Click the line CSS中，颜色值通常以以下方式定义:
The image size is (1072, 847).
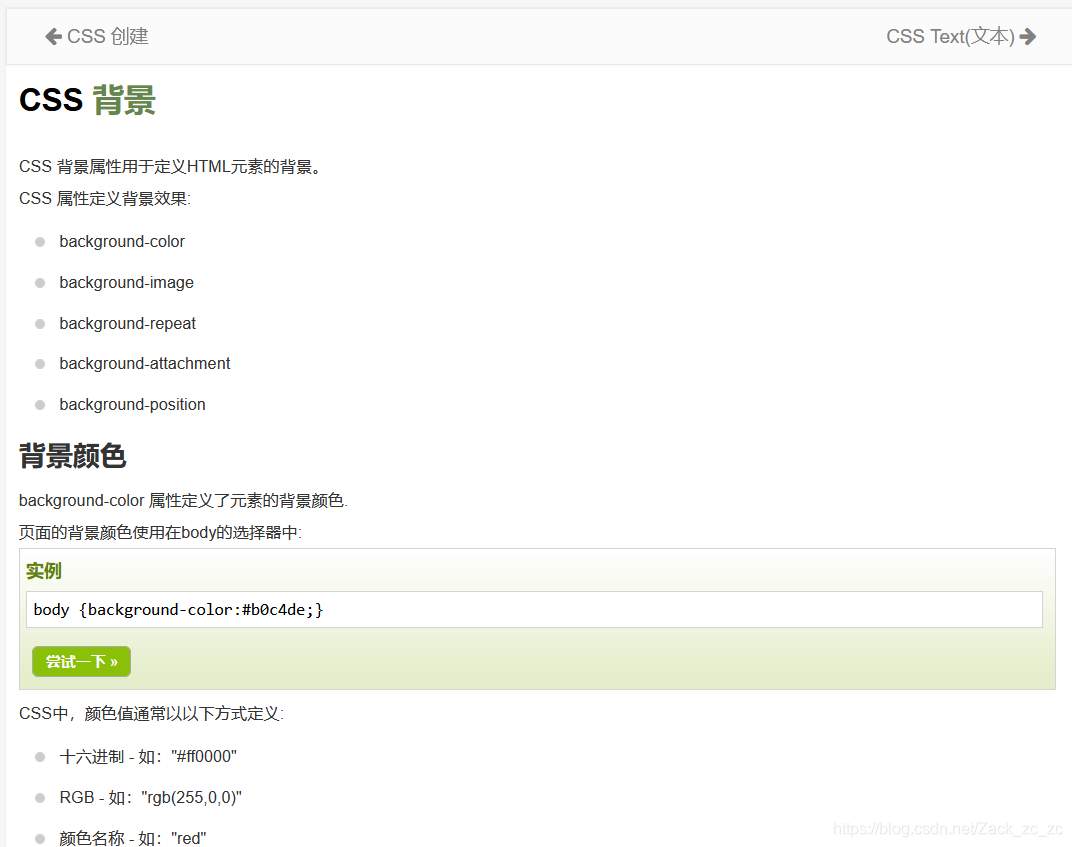(x=151, y=714)
